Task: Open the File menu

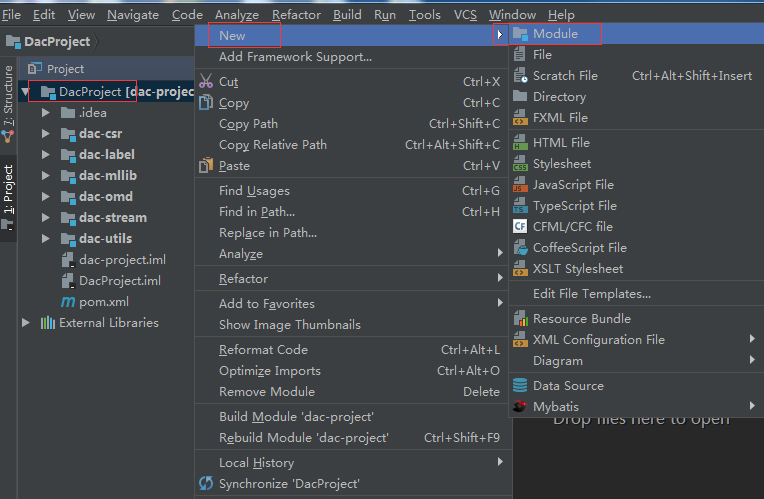Action: tap(11, 15)
